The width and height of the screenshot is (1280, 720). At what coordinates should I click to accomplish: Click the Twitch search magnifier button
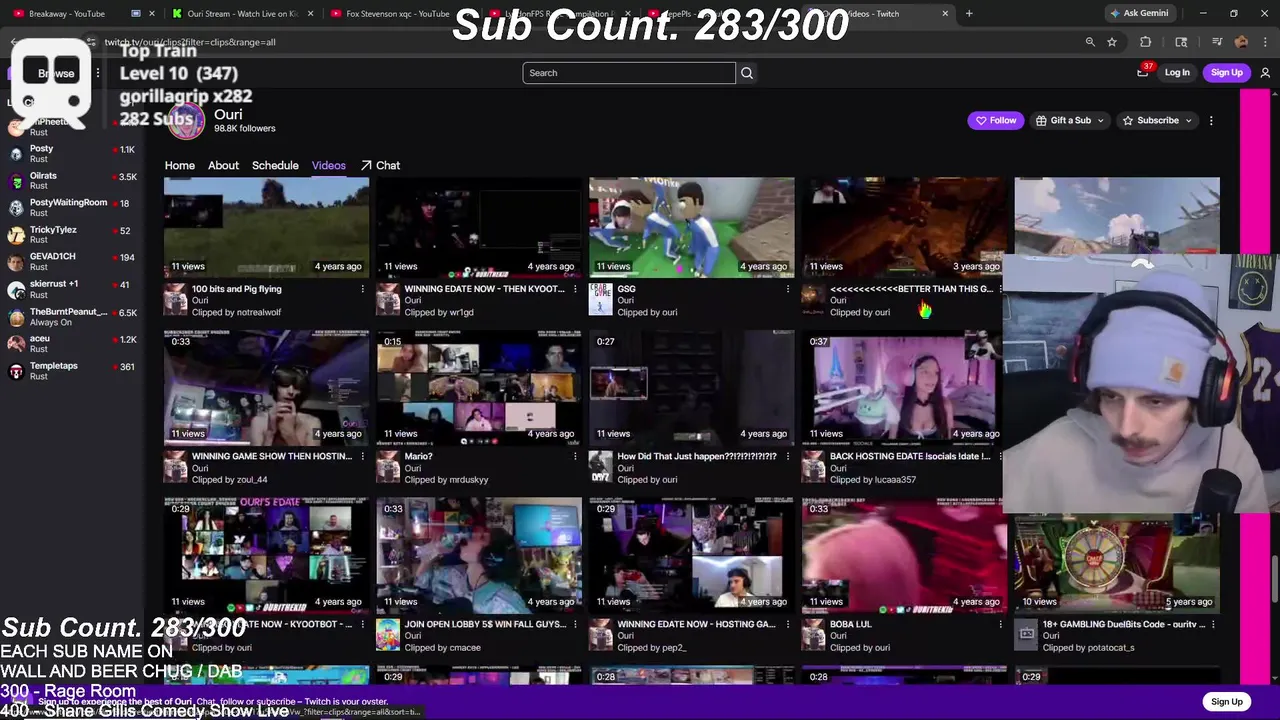747,73
